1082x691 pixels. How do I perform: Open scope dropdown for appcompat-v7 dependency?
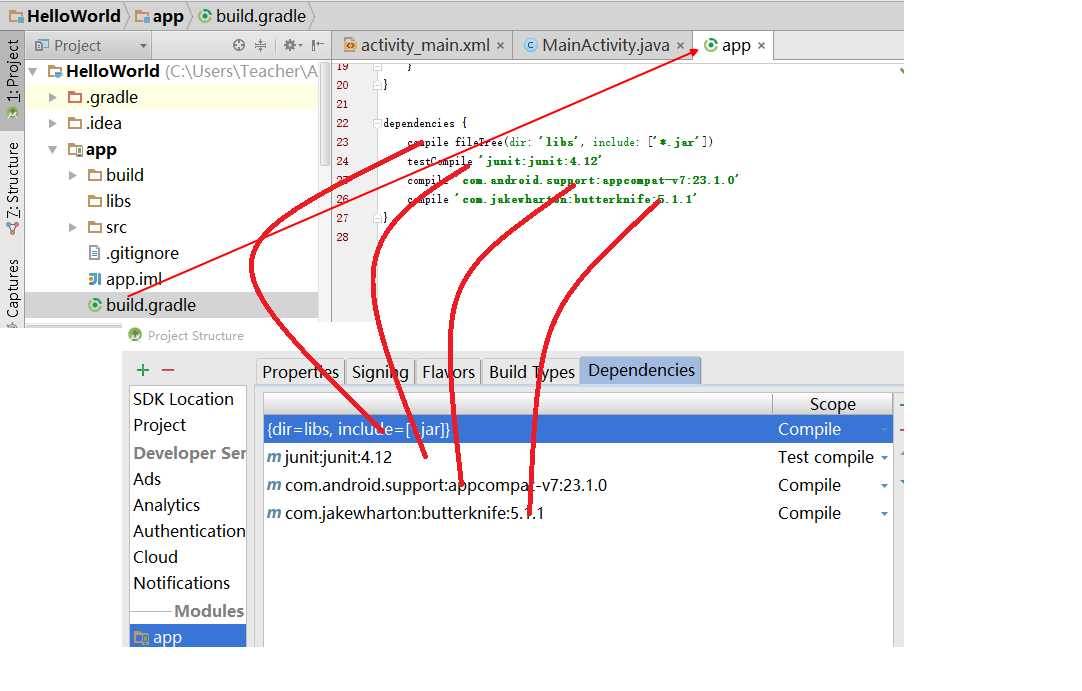tap(884, 486)
